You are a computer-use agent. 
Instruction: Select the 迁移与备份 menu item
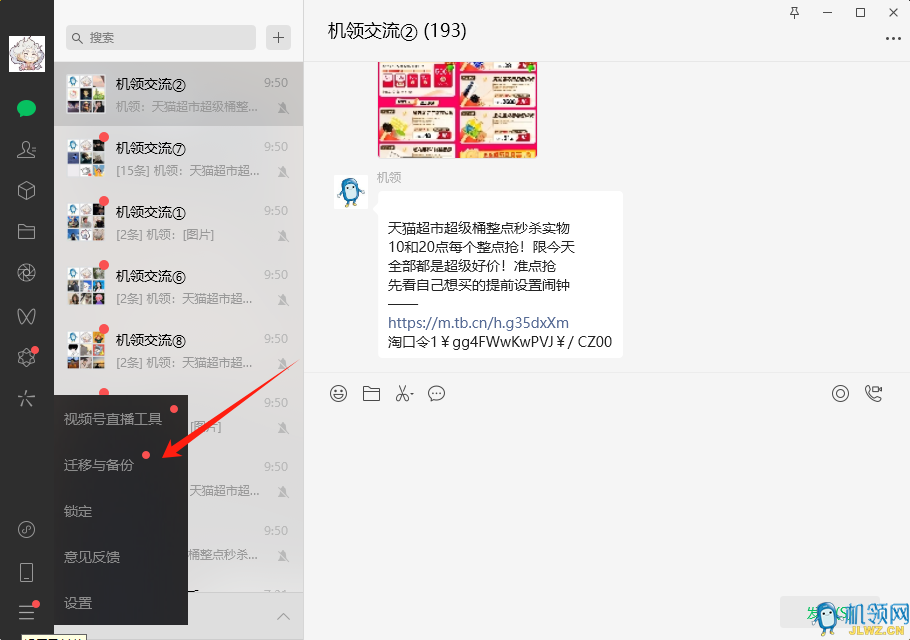pos(121,465)
